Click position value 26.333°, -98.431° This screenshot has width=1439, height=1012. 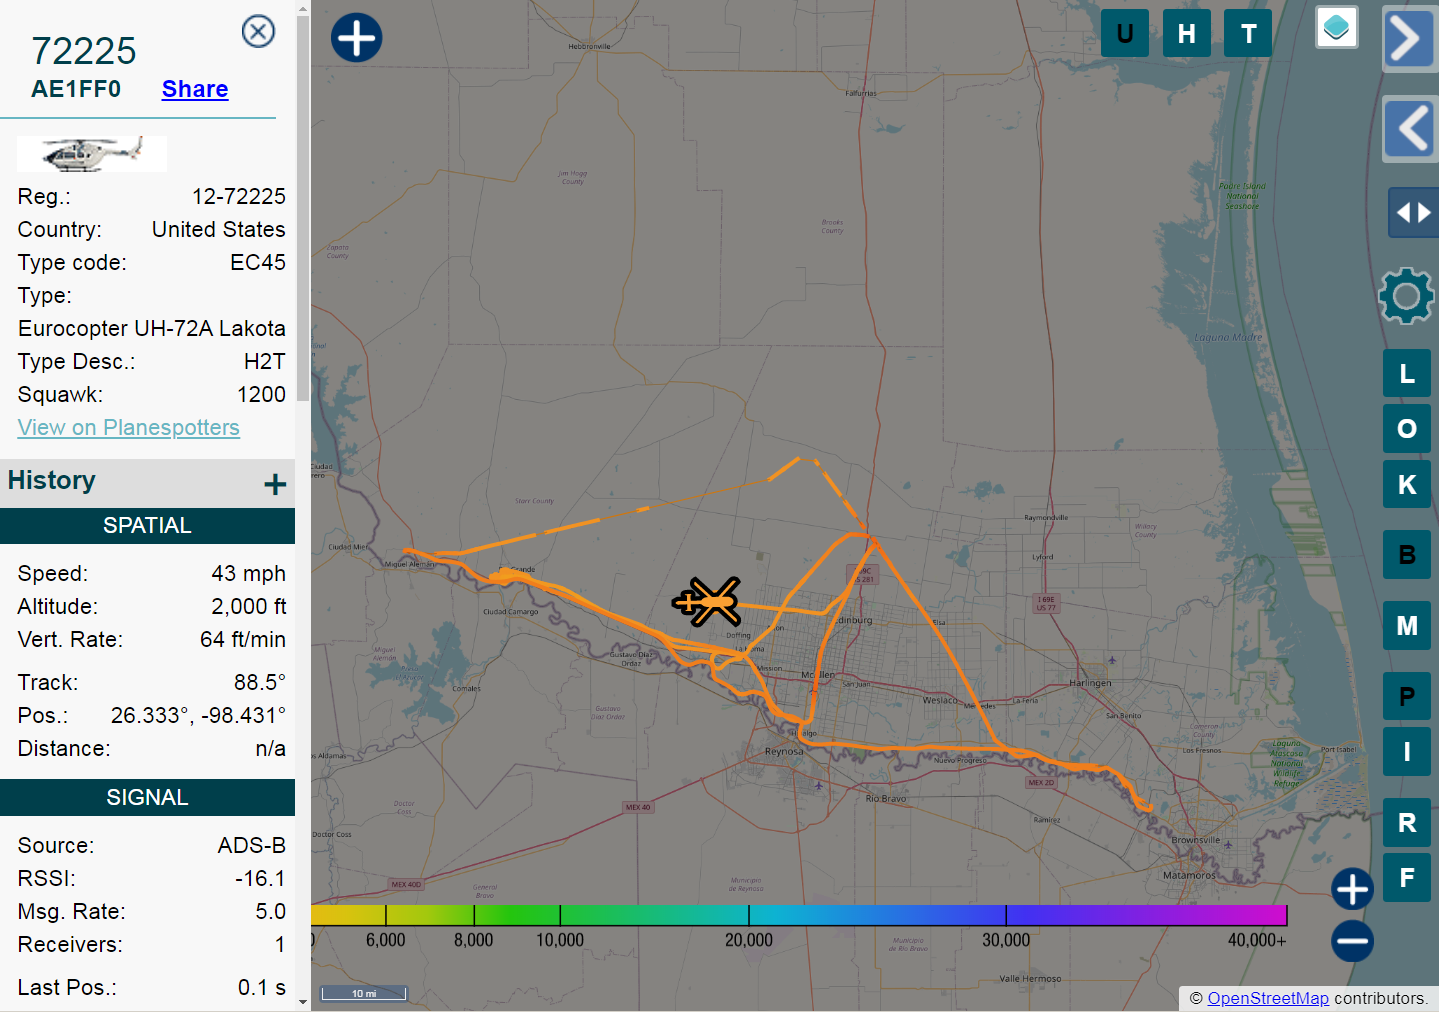(198, 716)
